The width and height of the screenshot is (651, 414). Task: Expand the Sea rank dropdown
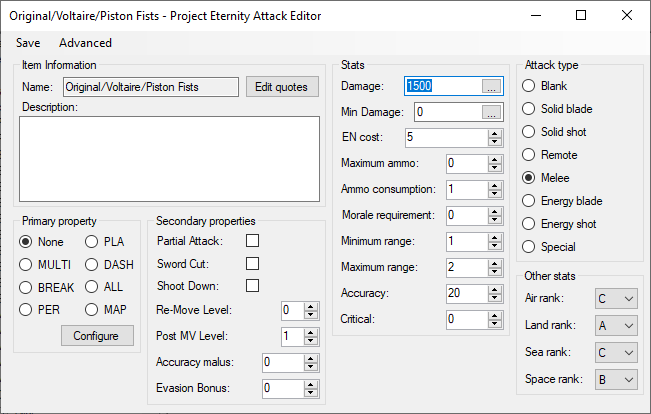coord(616,353)
